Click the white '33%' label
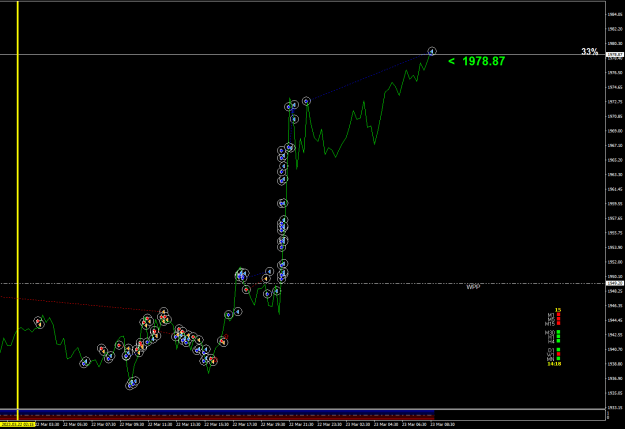 590,51
